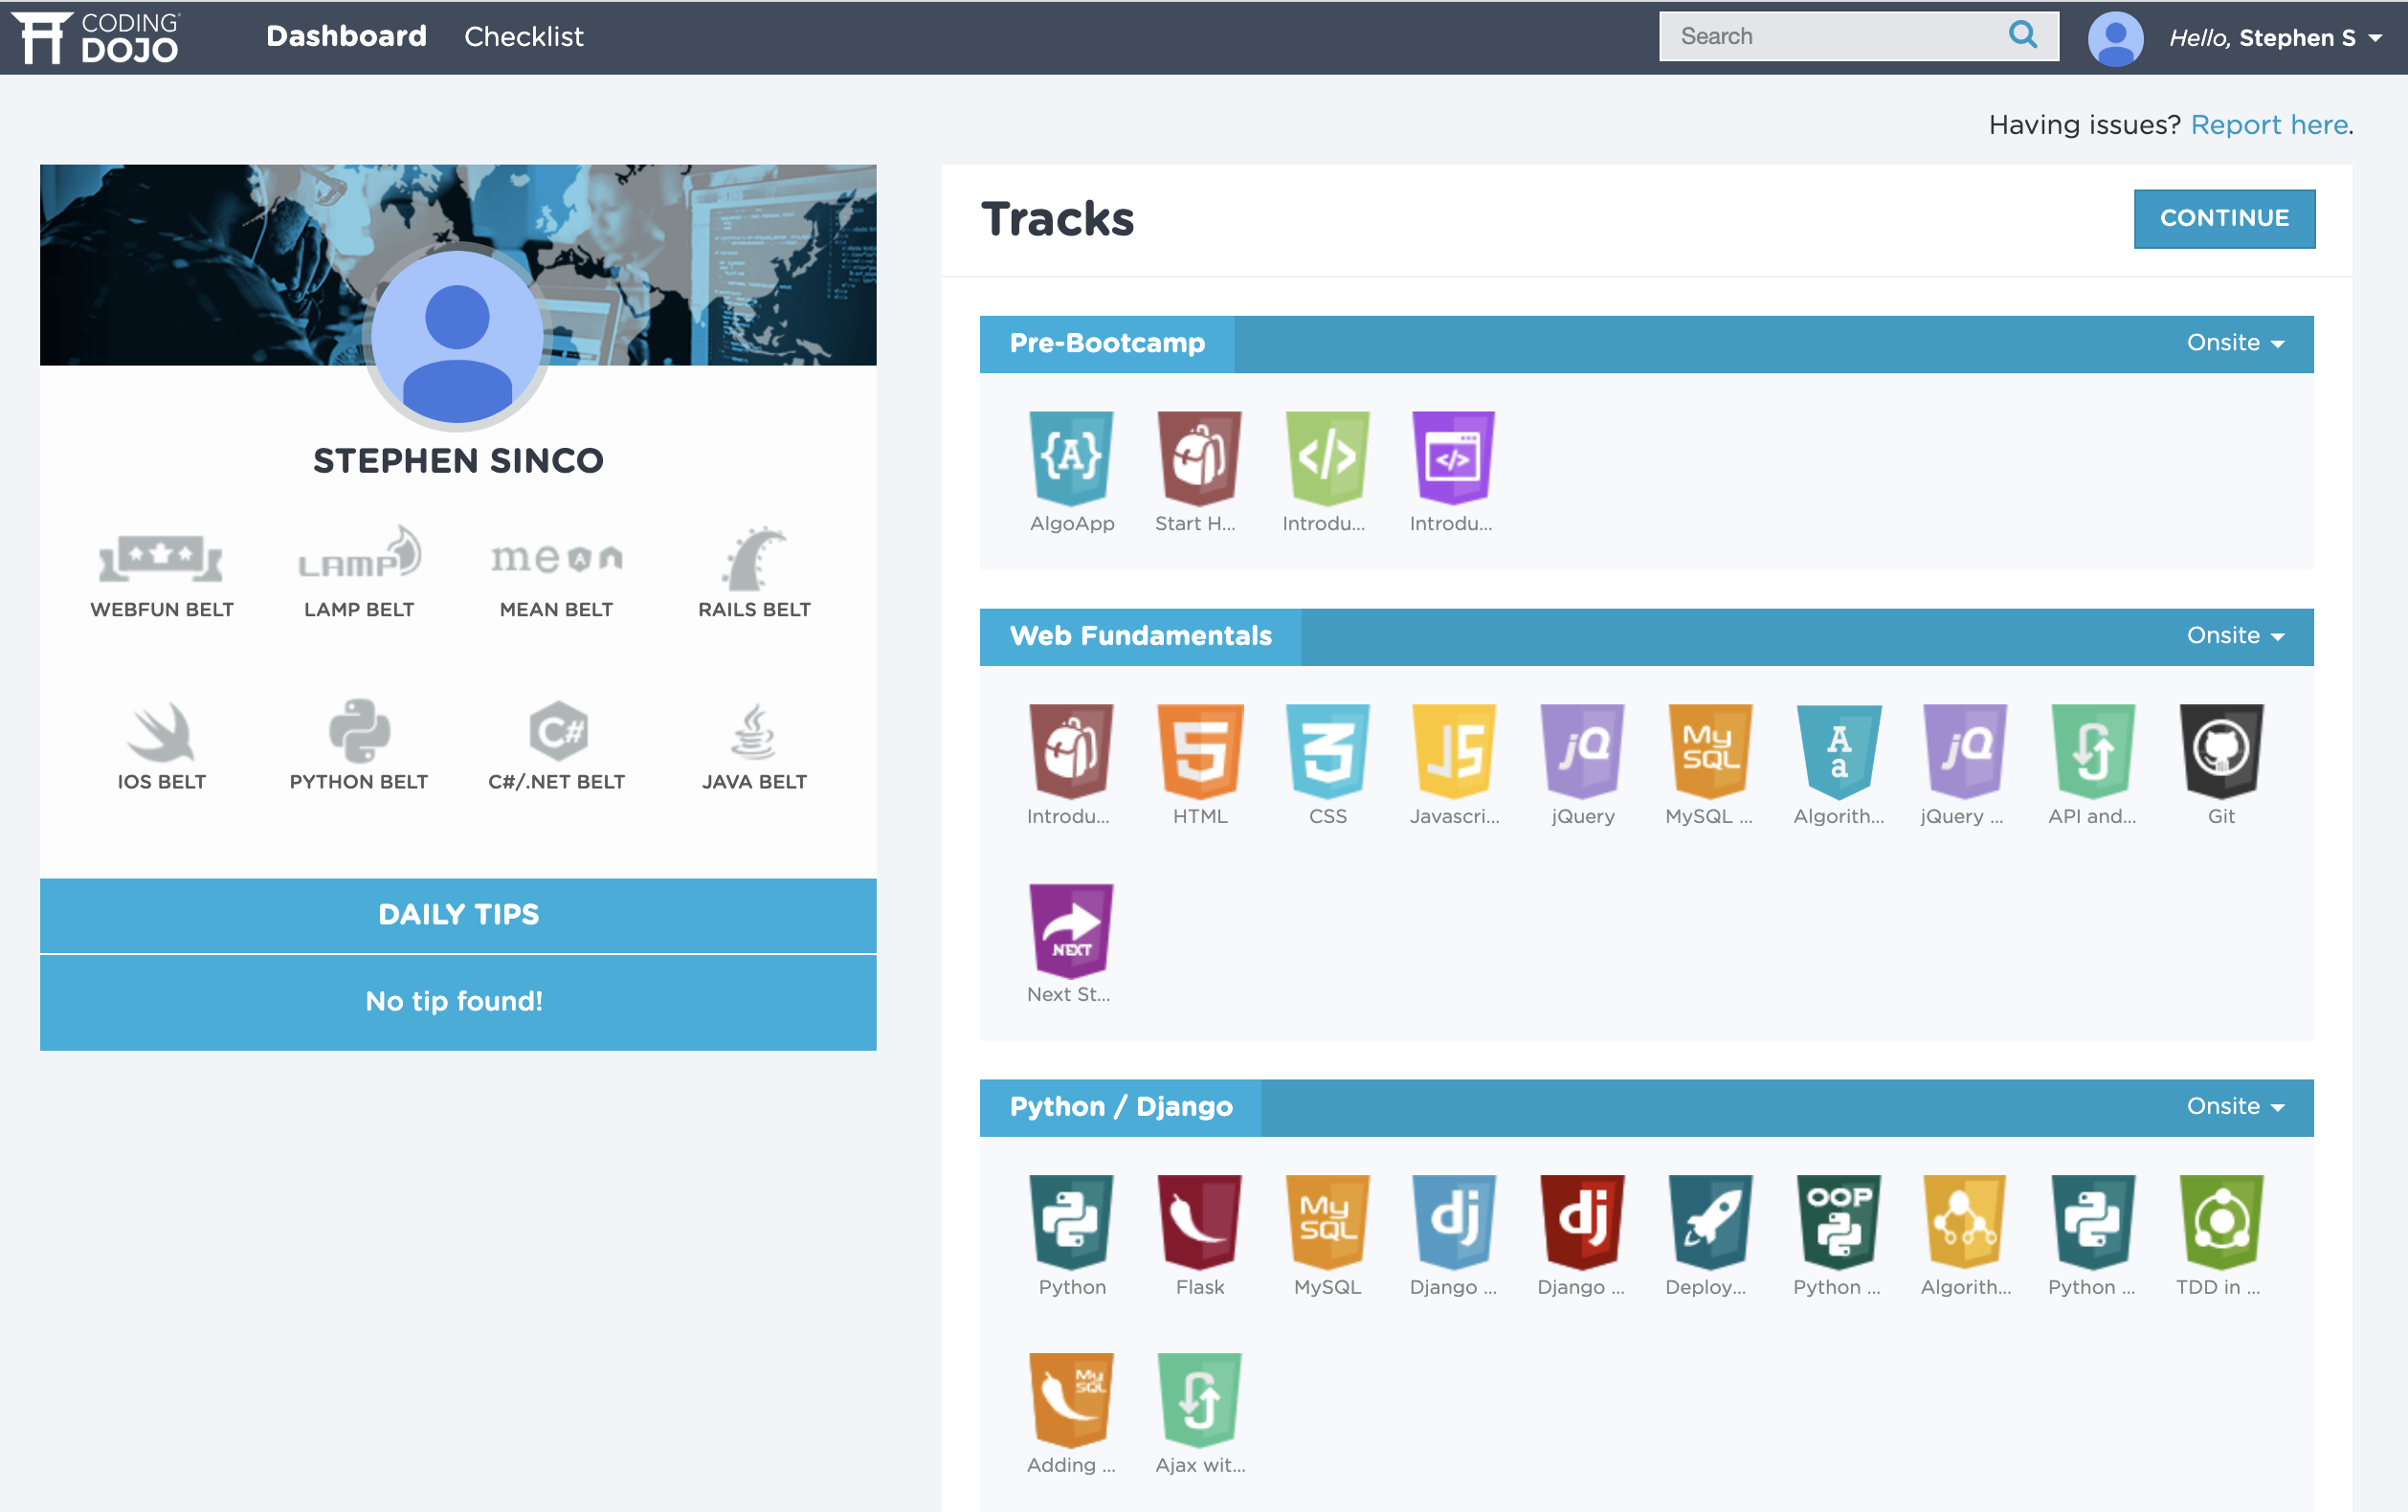The width and height of the screenshot is (2408, 1512).
Task: Select the Pre-Bootcamp track tab
Action: (x=1106, y=343)
